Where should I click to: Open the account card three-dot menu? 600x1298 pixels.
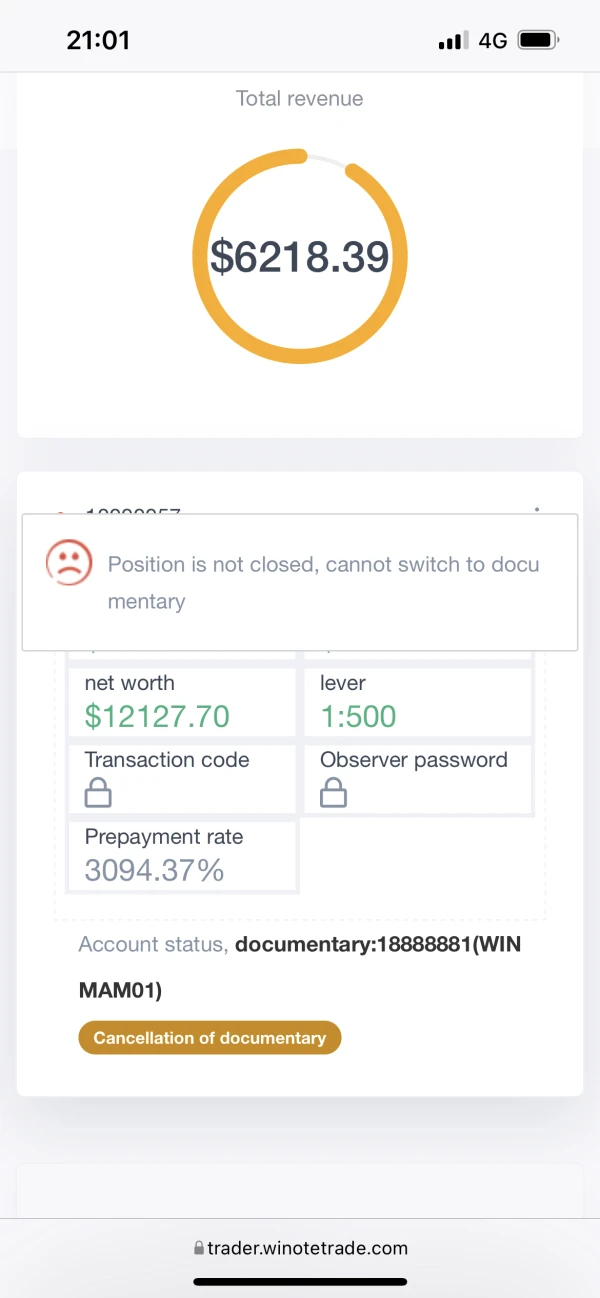point(537,509)
